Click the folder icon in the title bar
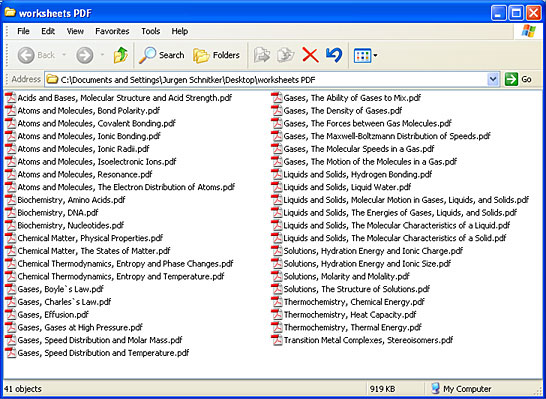The width and height of the screenshot is (546, 399). pyautogui.click(x=10, y=13)
